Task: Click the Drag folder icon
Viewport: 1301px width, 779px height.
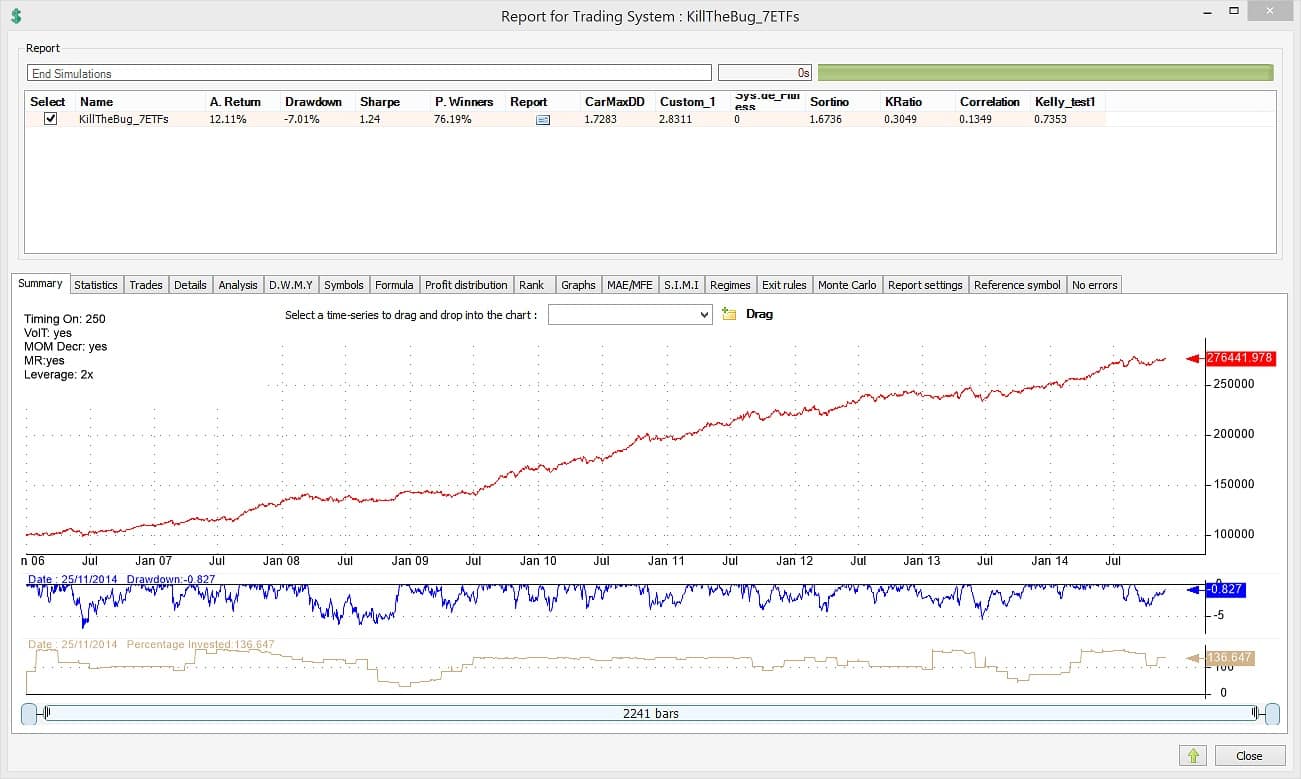Action: (729, 314)
